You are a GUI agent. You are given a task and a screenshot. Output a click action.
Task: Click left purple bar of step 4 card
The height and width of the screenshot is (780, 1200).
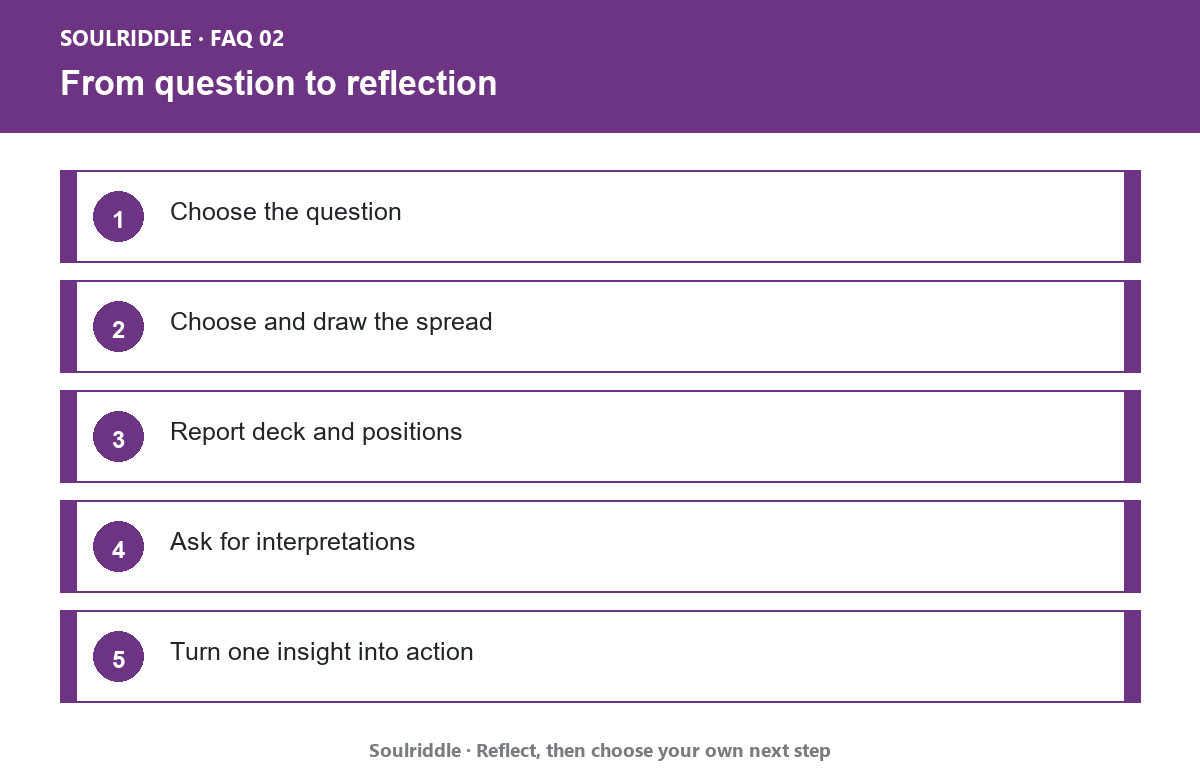pos(68,546)
